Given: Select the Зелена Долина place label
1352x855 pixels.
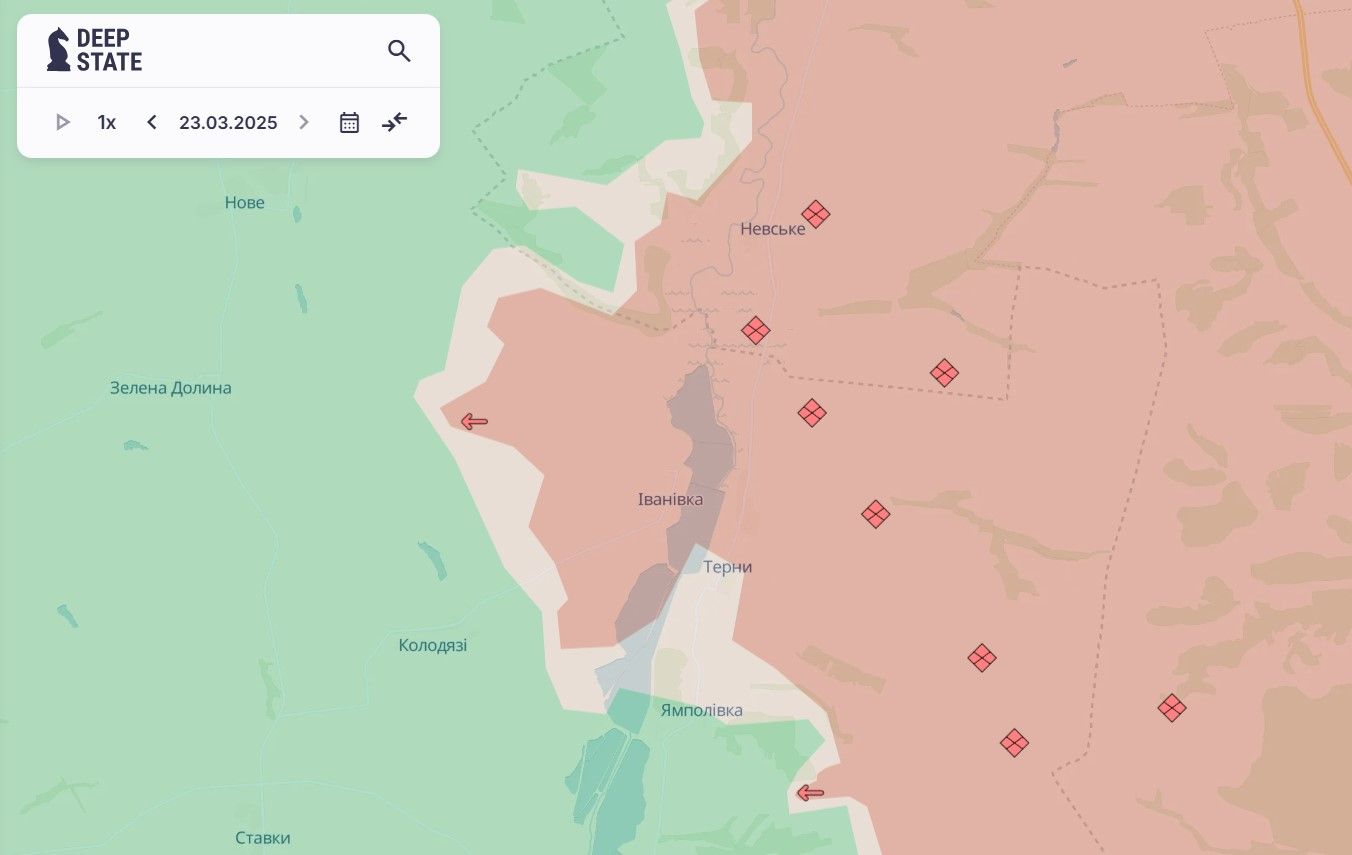Looking at the screenshot, I should click(x=170, y=388).
